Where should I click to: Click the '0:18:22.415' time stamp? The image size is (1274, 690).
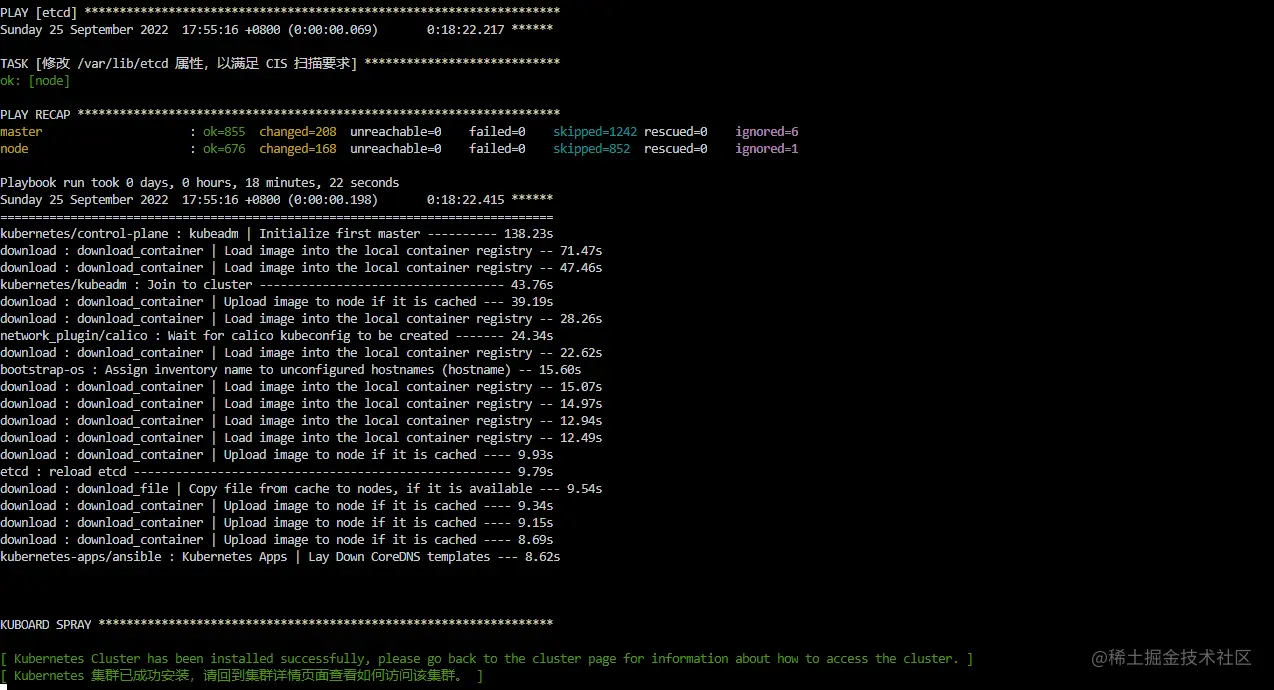tap(465, 199)
